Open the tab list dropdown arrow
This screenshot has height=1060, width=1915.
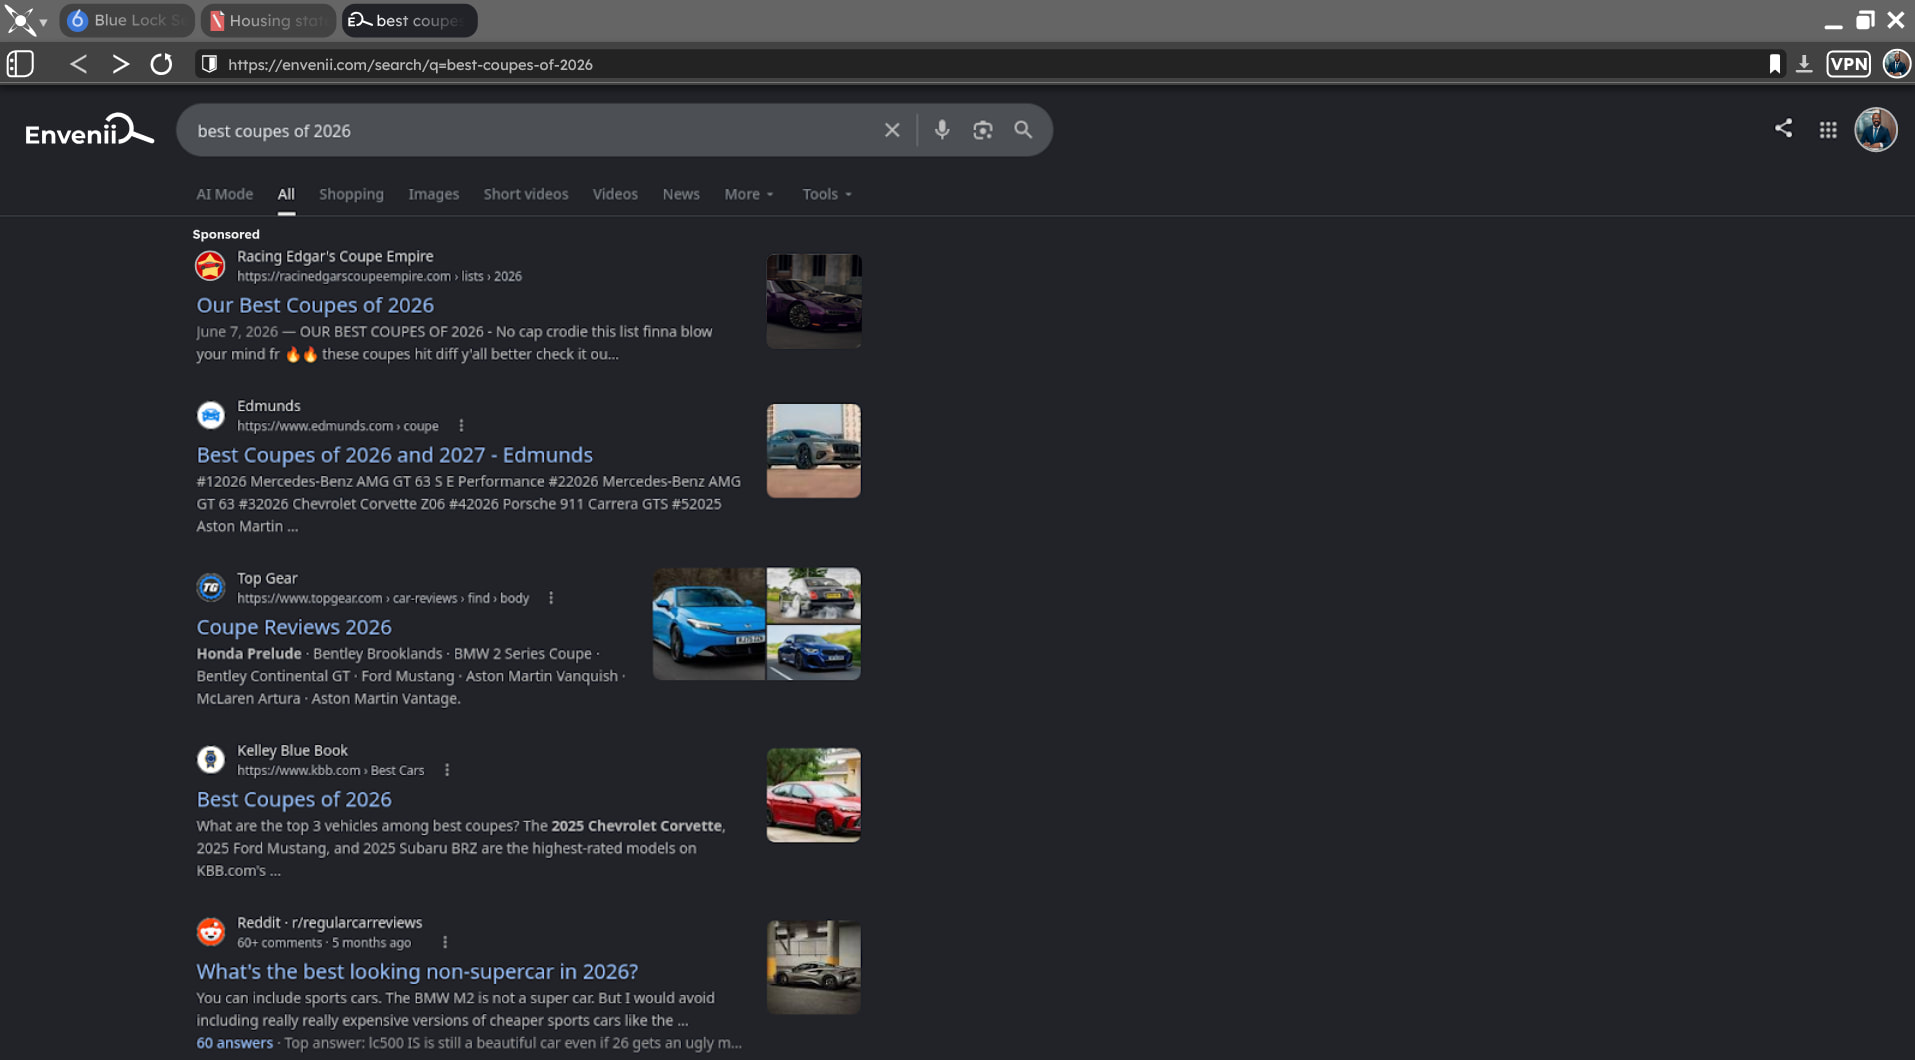43,22
